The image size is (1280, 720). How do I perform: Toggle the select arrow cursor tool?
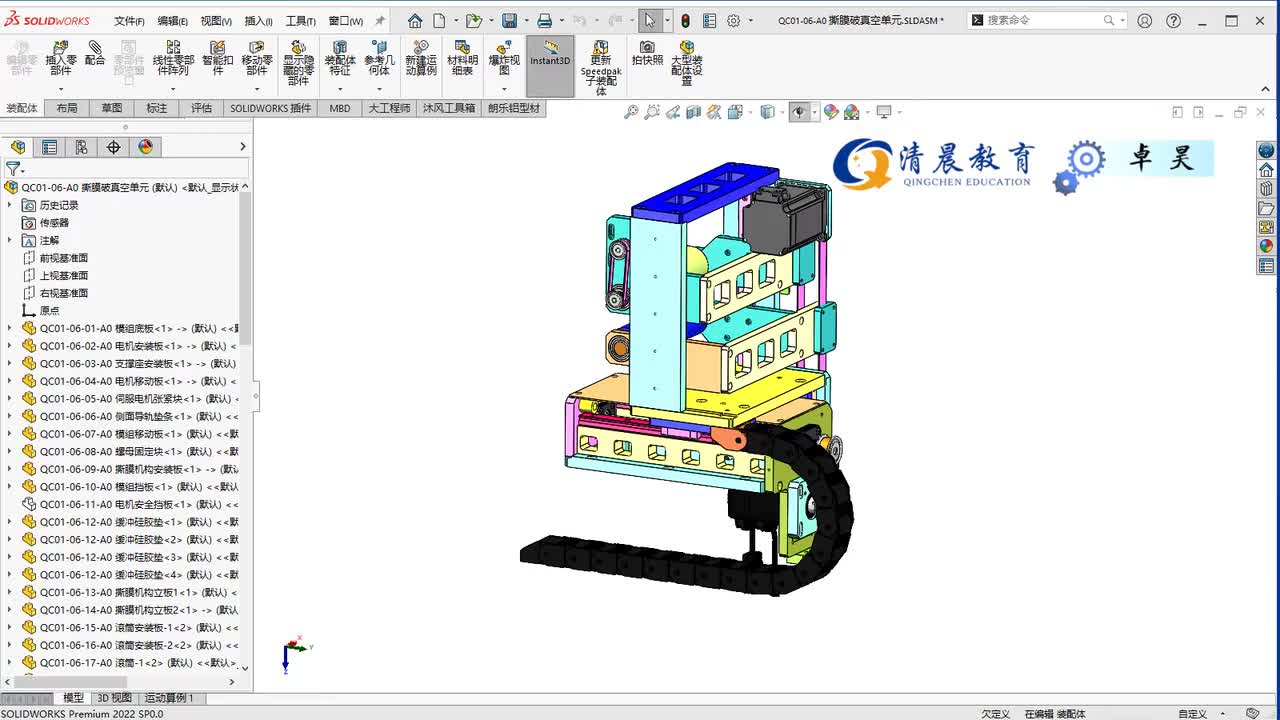[649, 20]
